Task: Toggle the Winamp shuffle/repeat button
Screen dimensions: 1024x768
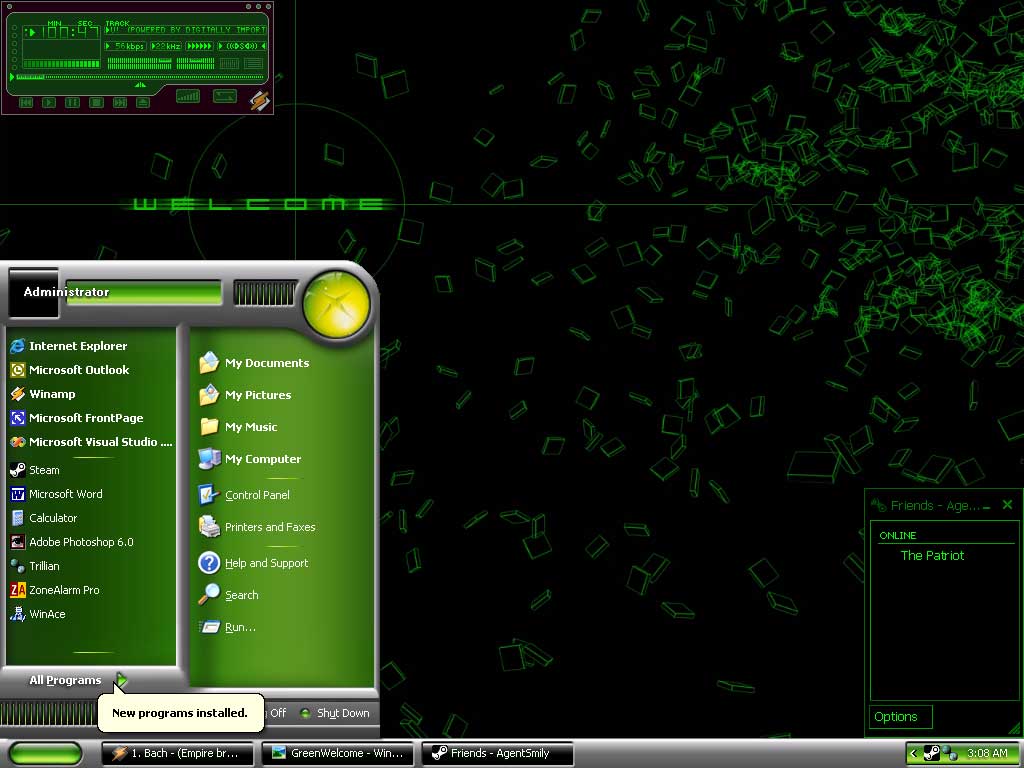Action: pyautogui.click(x=224, y=97)
